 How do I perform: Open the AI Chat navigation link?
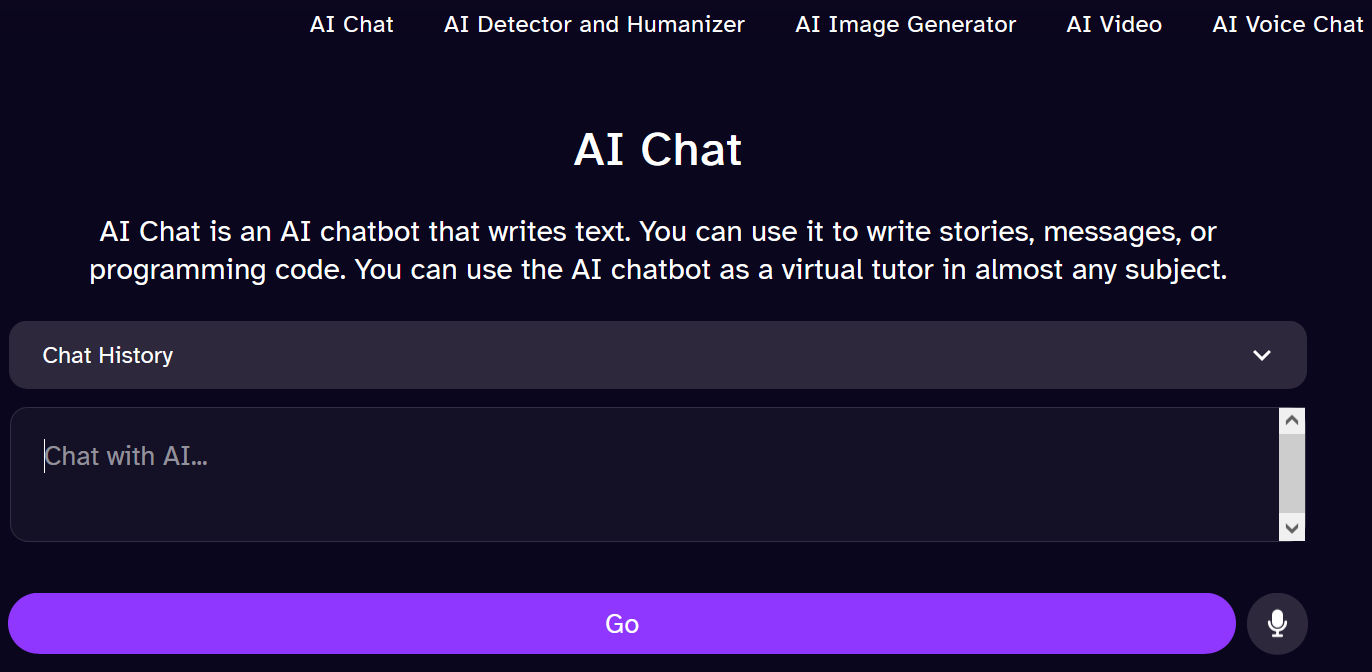click(x=352, y=24)
